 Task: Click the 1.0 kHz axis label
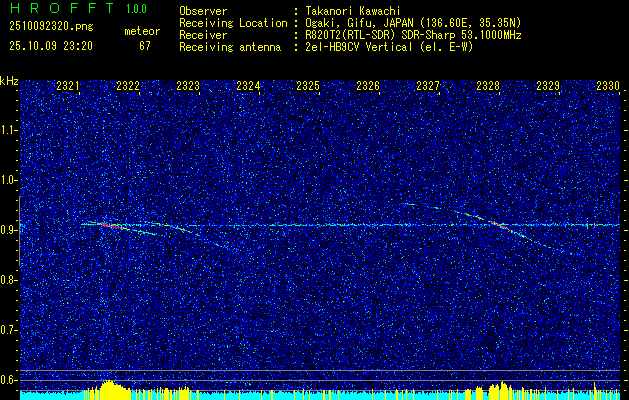point(9,180)
